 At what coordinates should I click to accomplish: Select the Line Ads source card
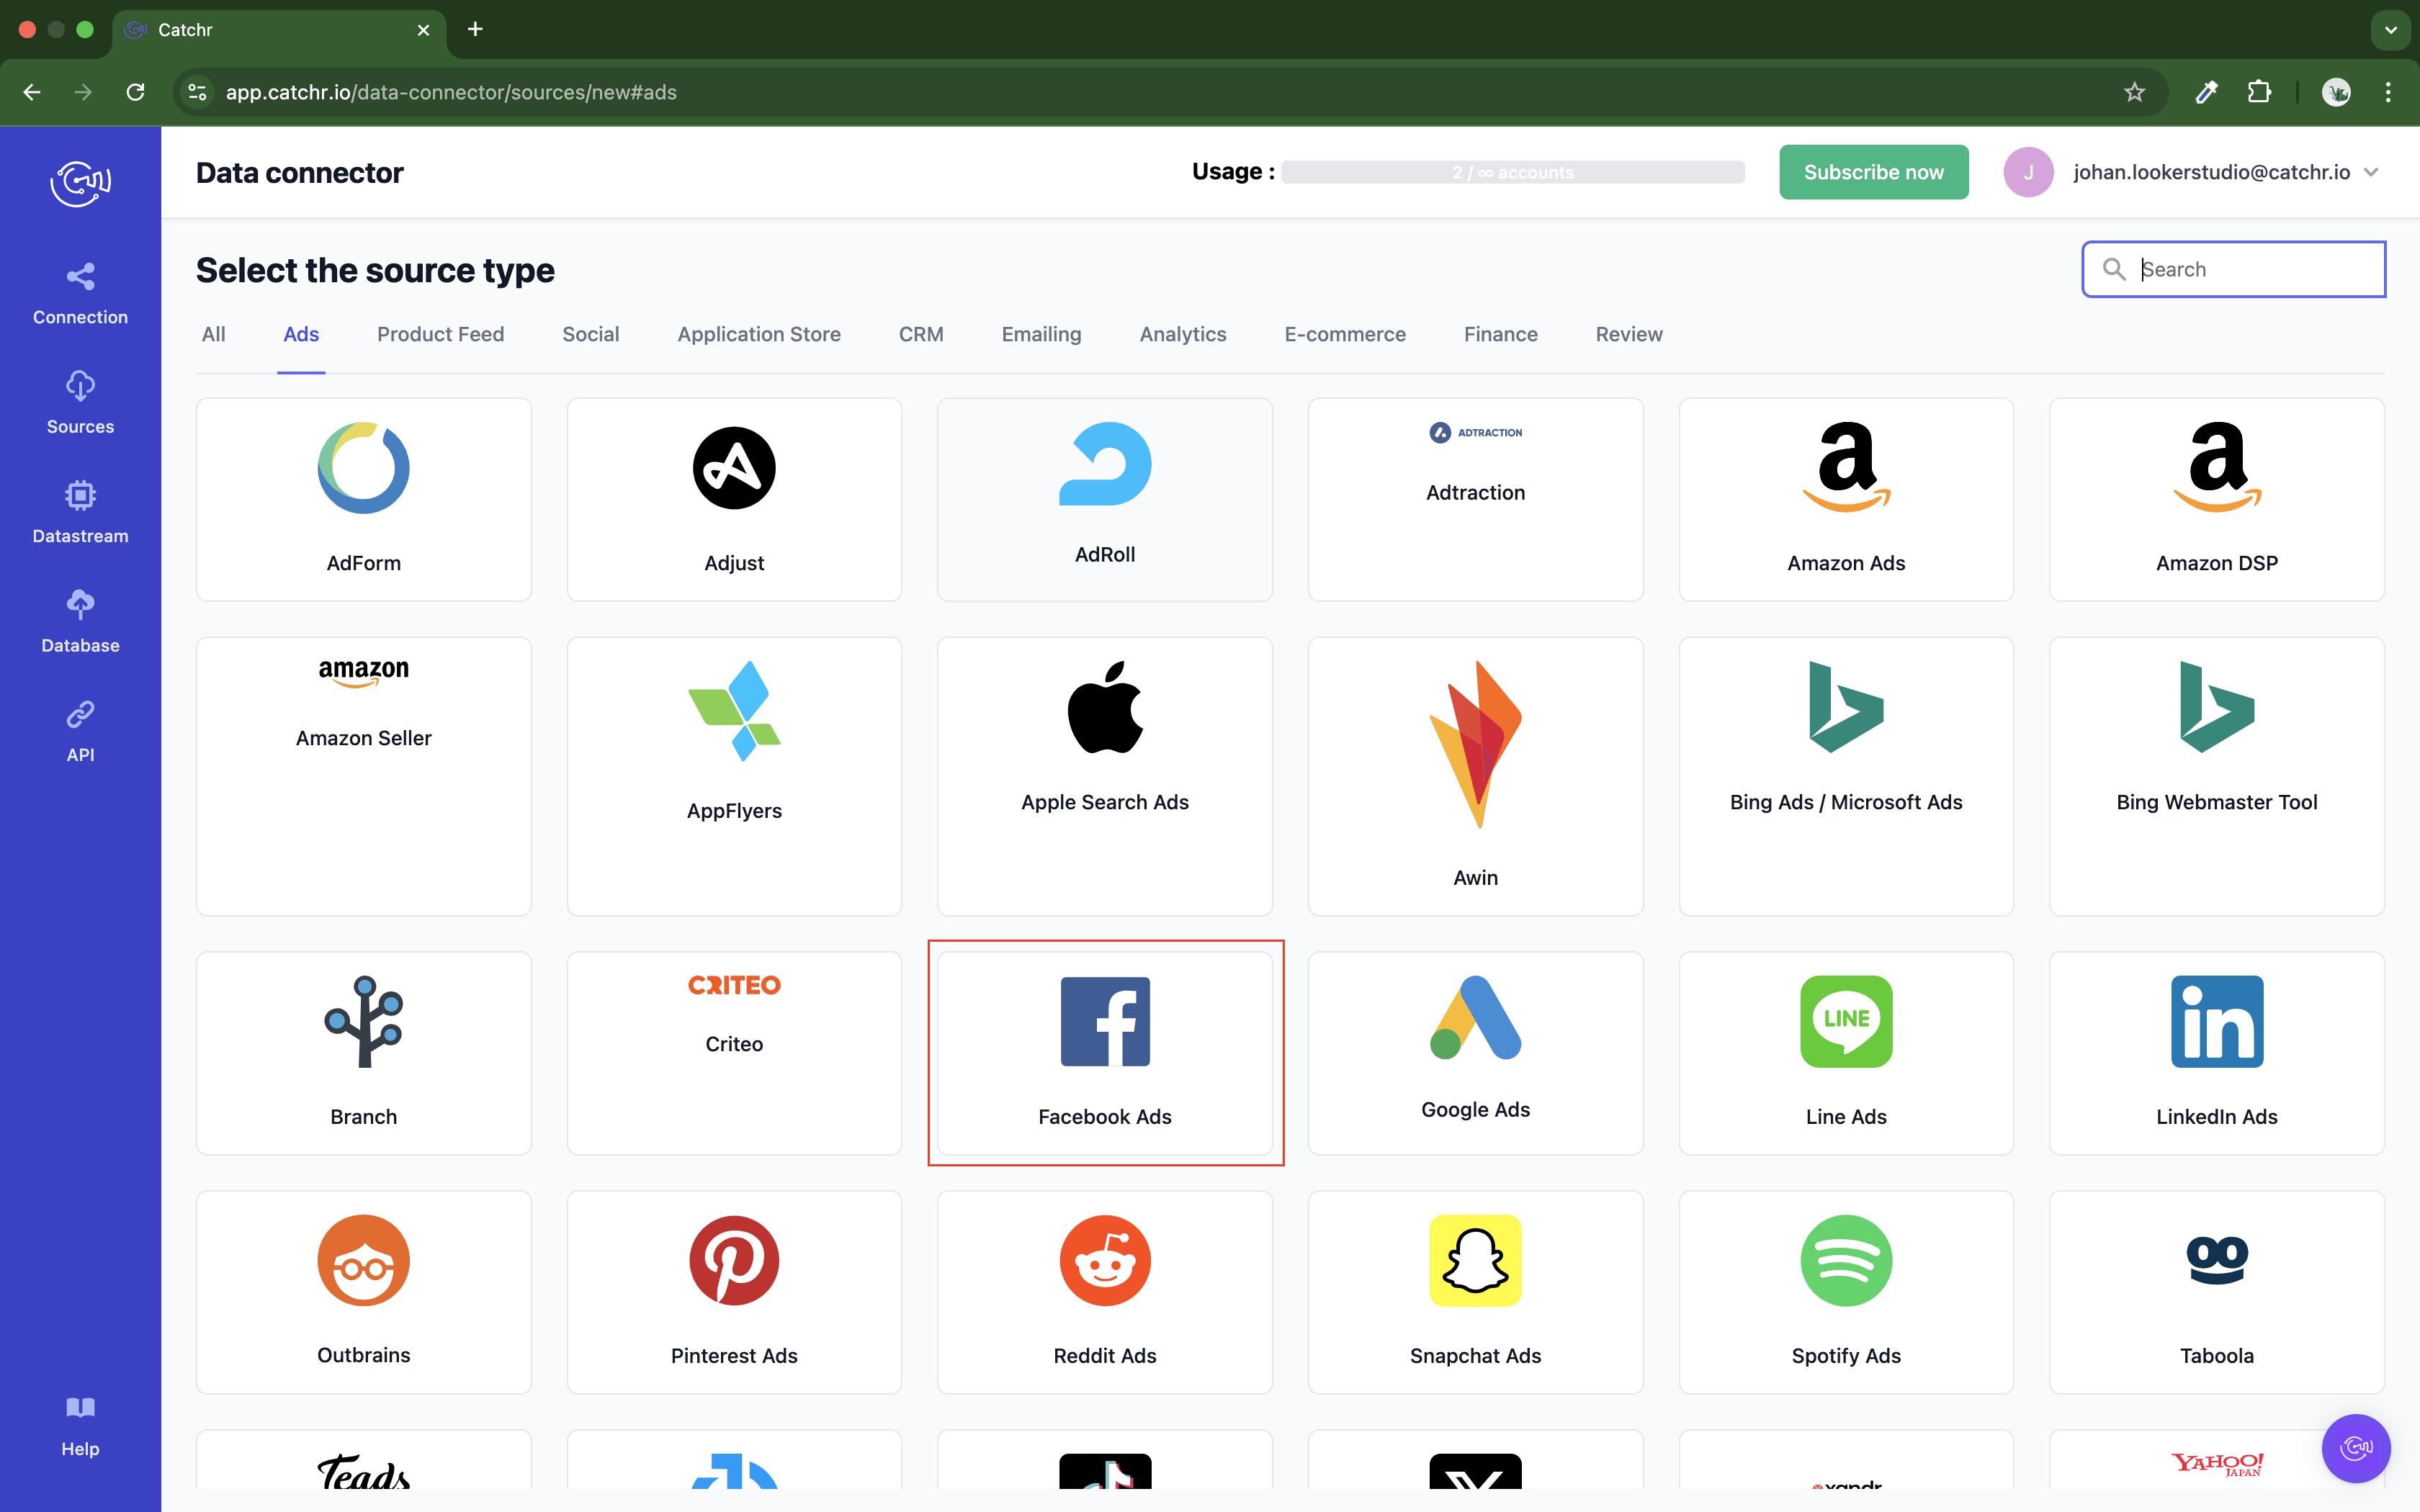1846,1053
